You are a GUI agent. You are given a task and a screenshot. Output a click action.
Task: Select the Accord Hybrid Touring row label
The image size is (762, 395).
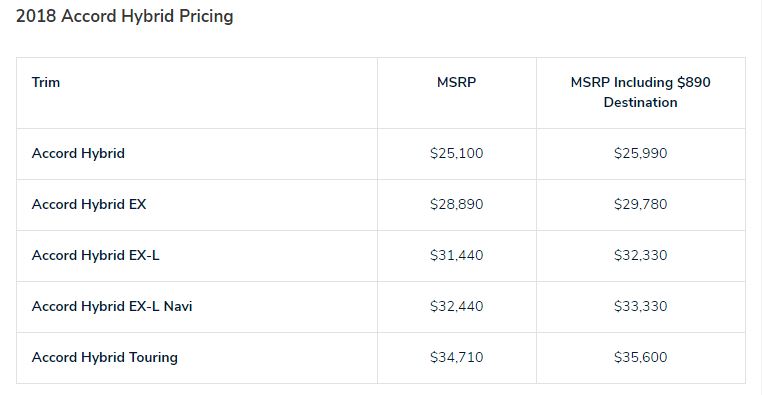(x=104, y=358)
